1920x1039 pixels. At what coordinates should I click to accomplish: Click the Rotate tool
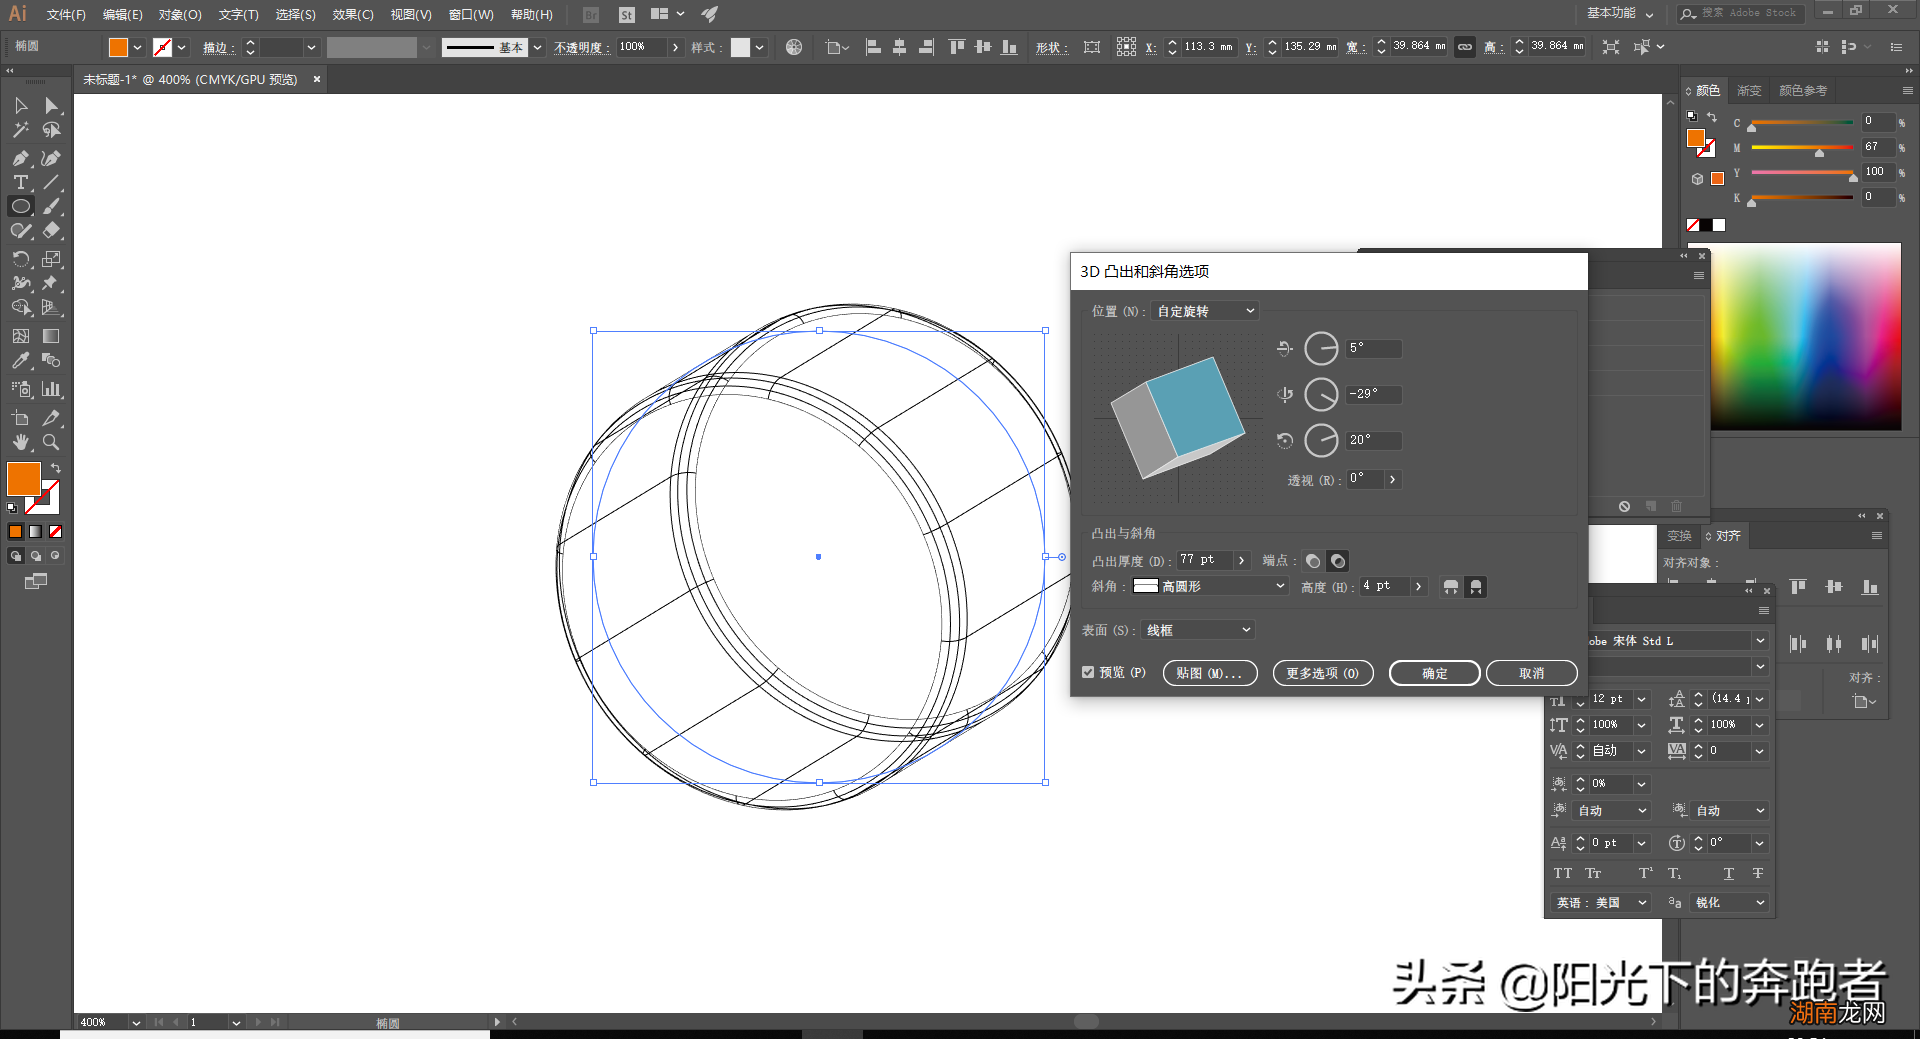click(20, 259)
